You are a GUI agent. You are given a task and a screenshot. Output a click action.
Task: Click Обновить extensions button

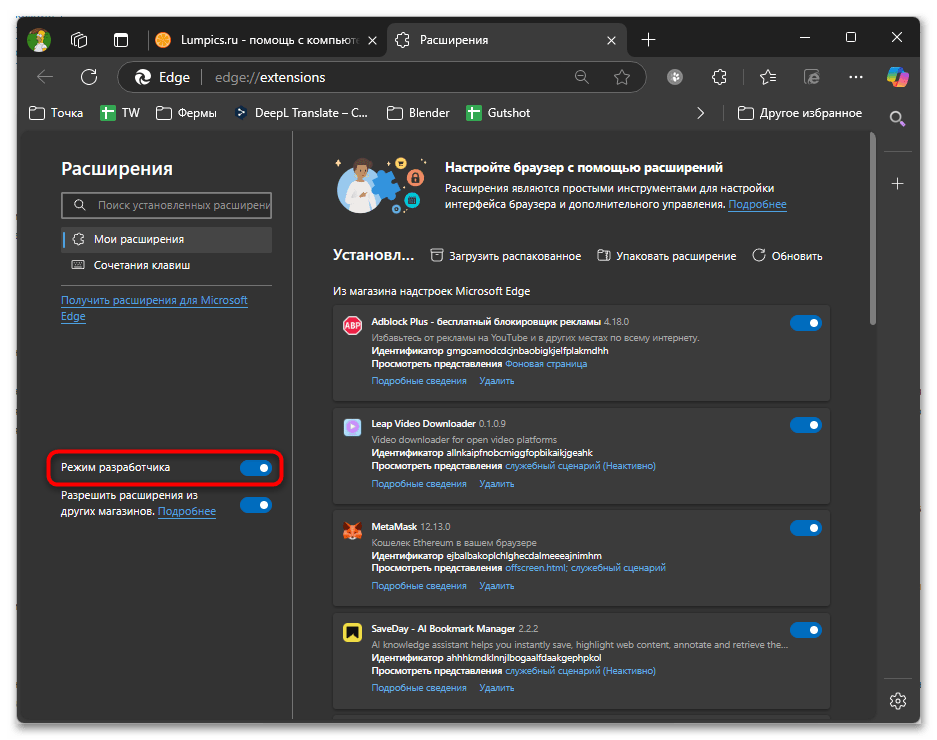[x=787, y=256]
